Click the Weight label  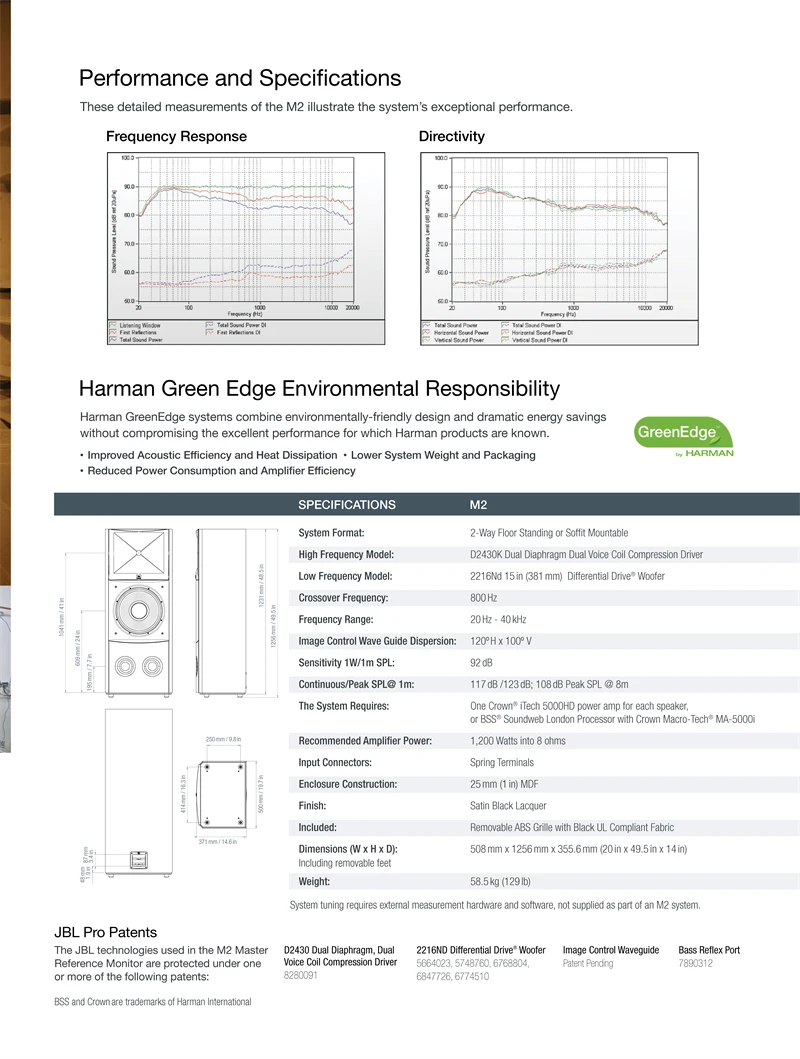click(314, 881)
